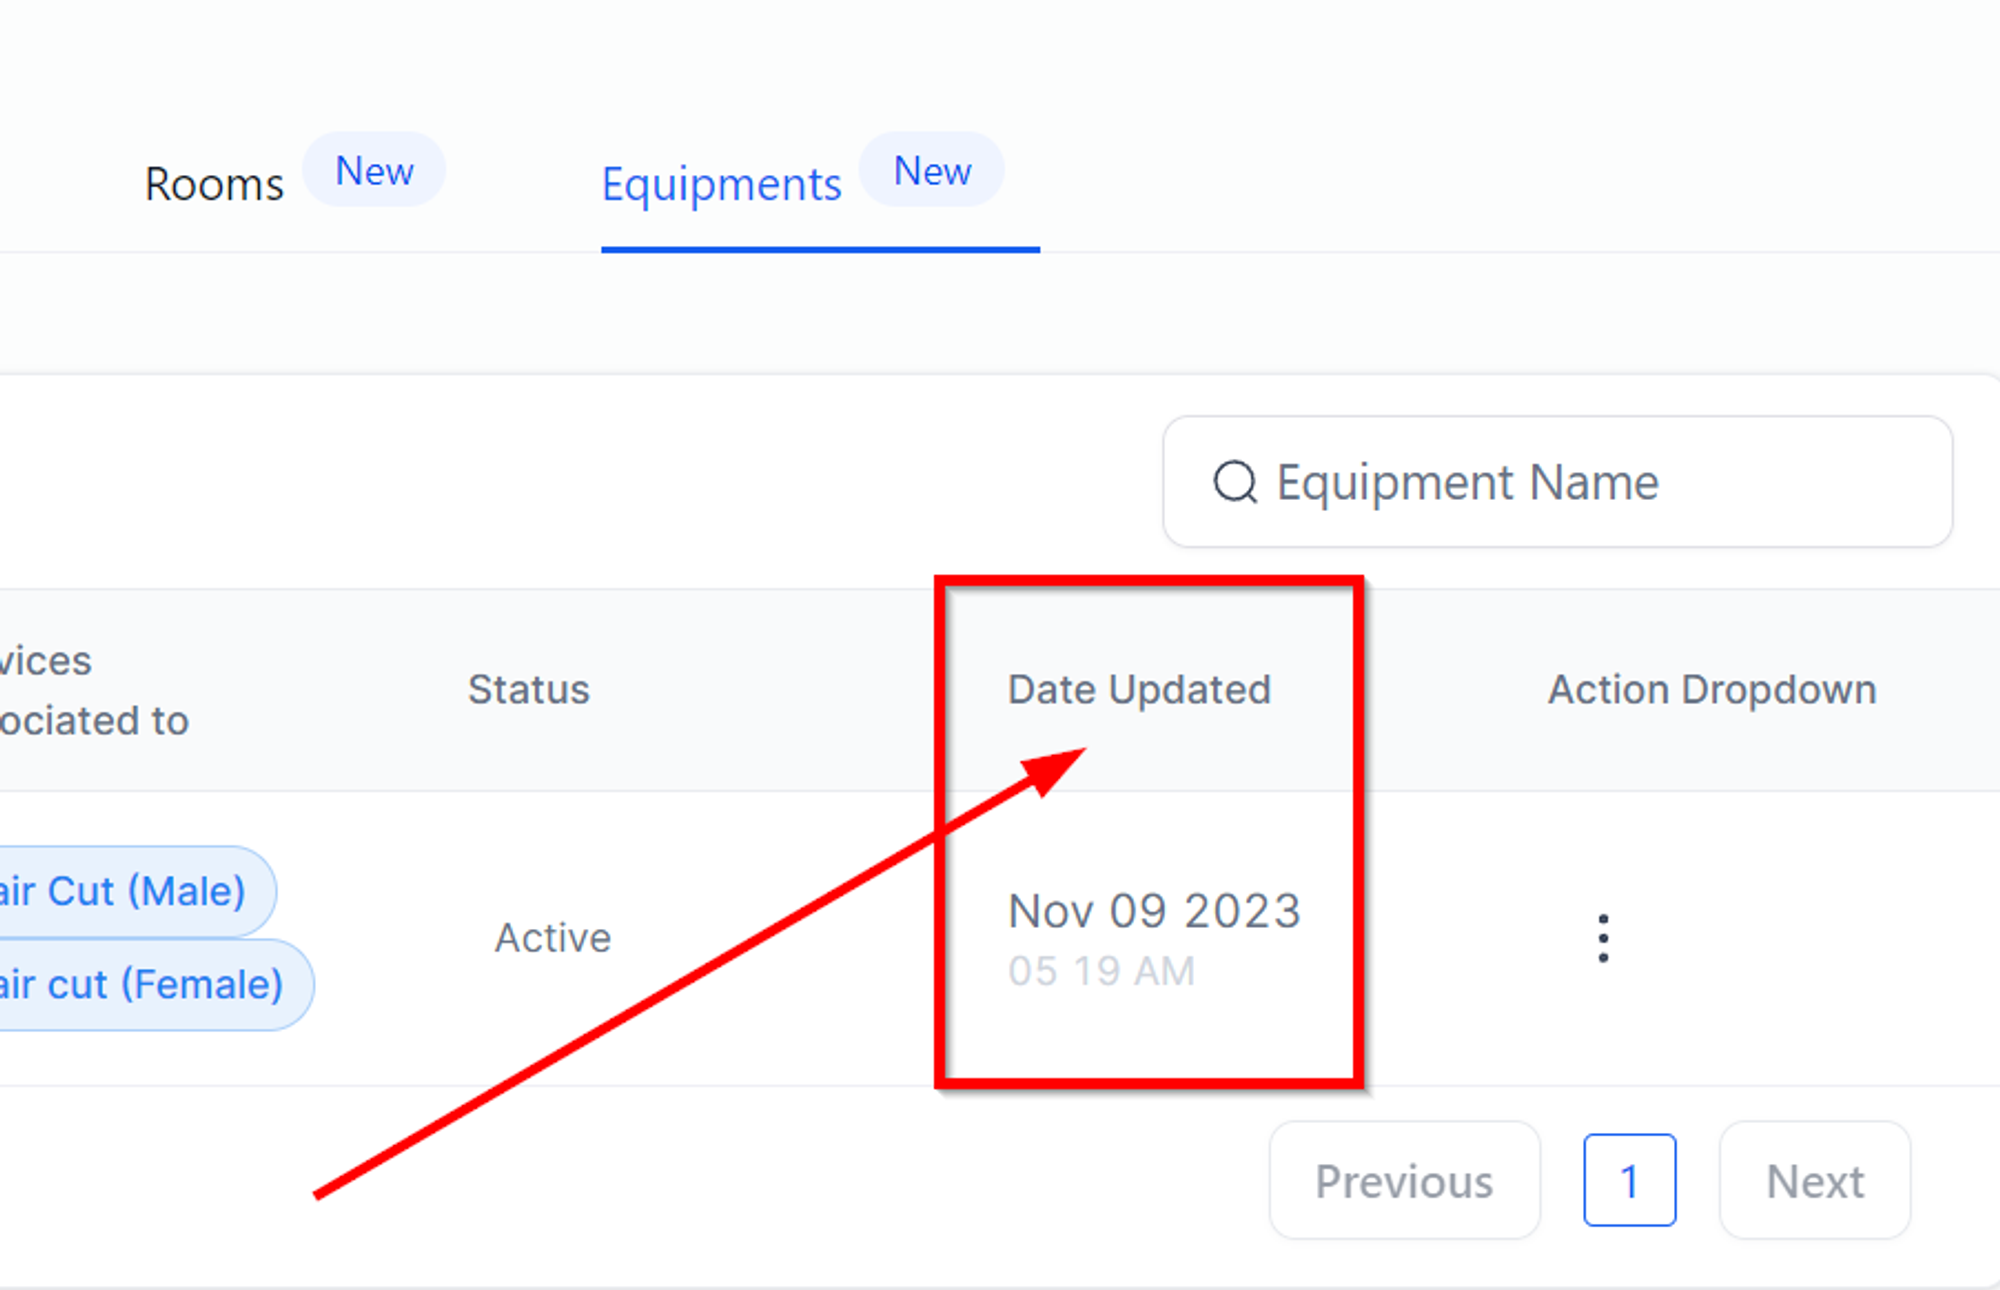This screenshot has height=1290, width=2000.
Task: Click the Nov 09 2023 date
Action: [x=1155, y=911]
